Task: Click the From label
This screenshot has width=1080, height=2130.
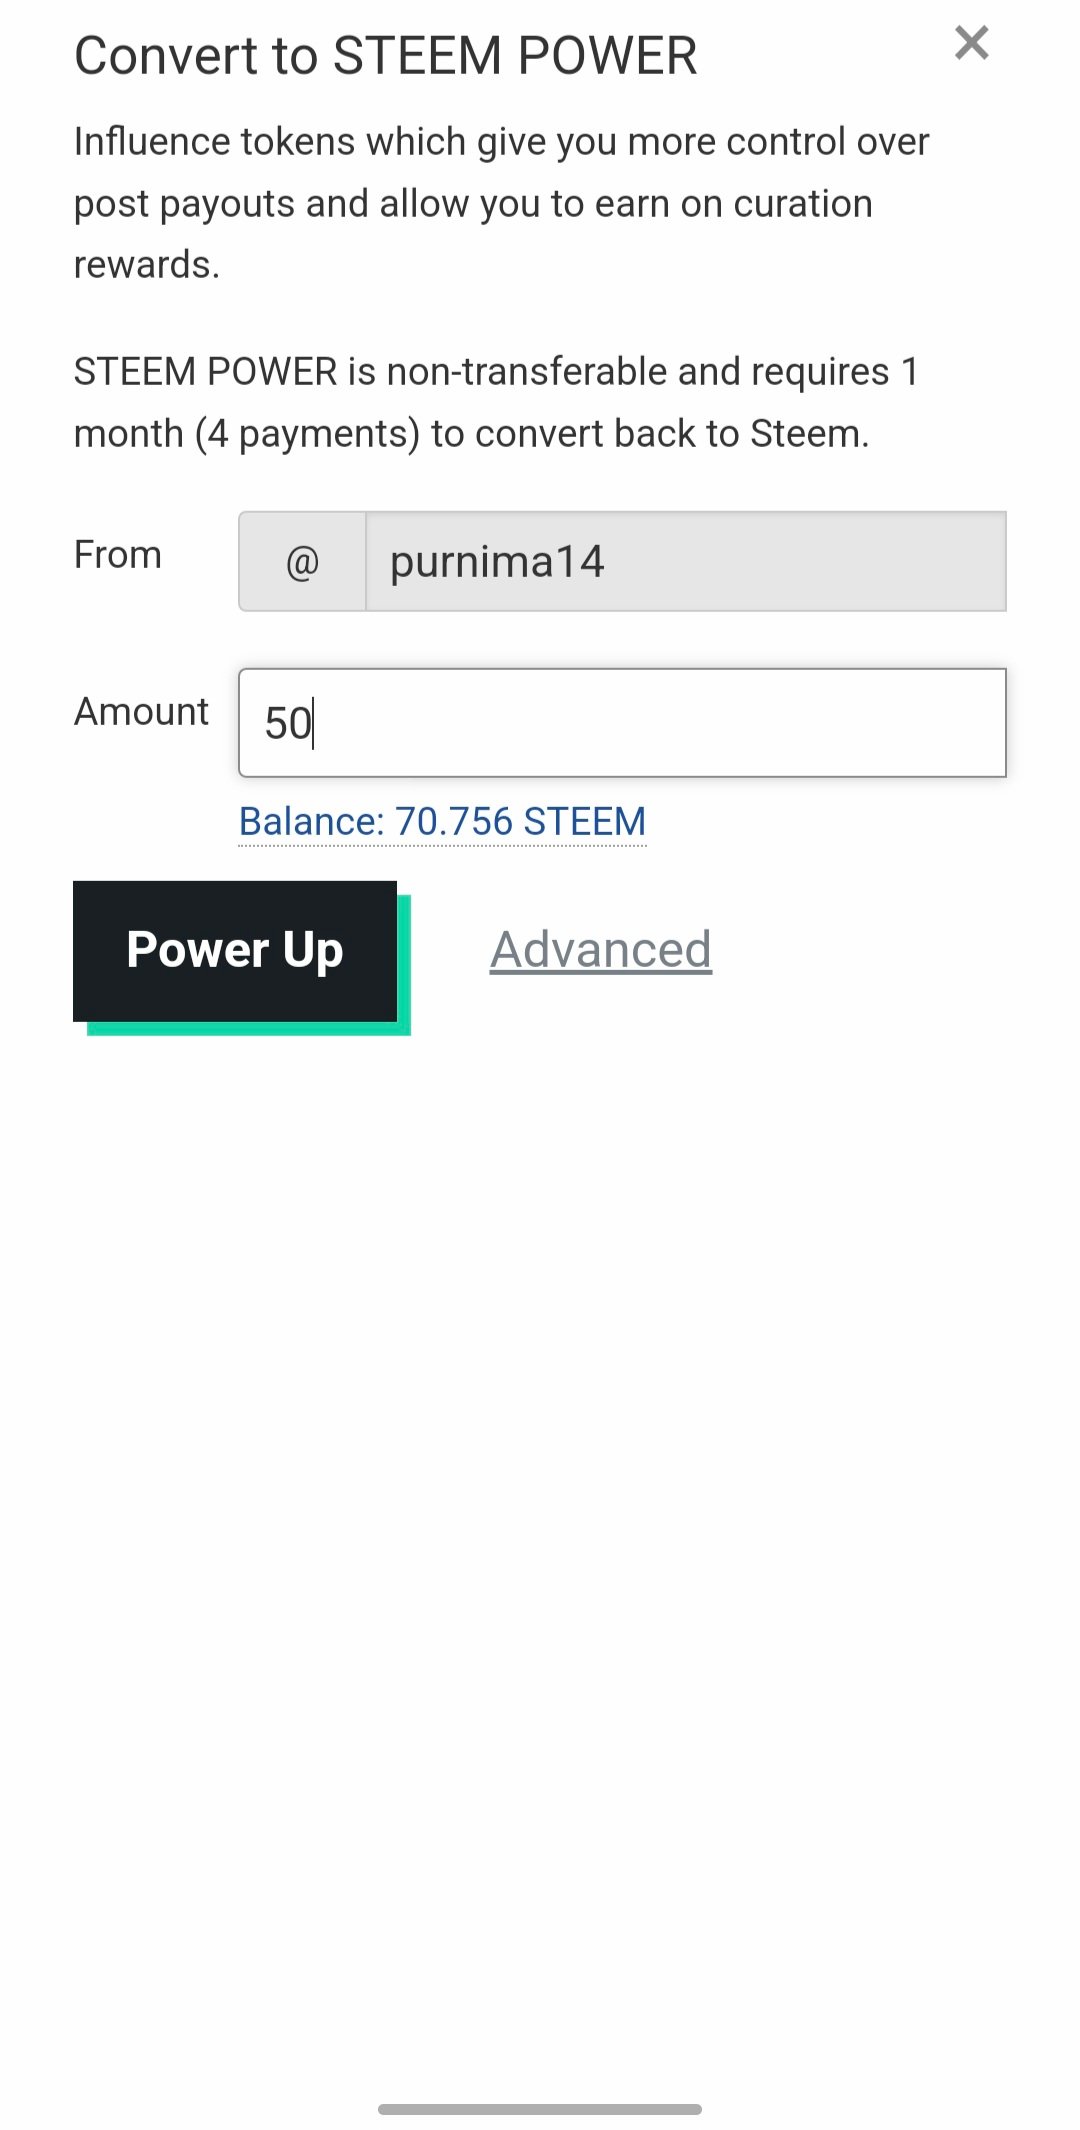Action: click(x=118, y=555)
